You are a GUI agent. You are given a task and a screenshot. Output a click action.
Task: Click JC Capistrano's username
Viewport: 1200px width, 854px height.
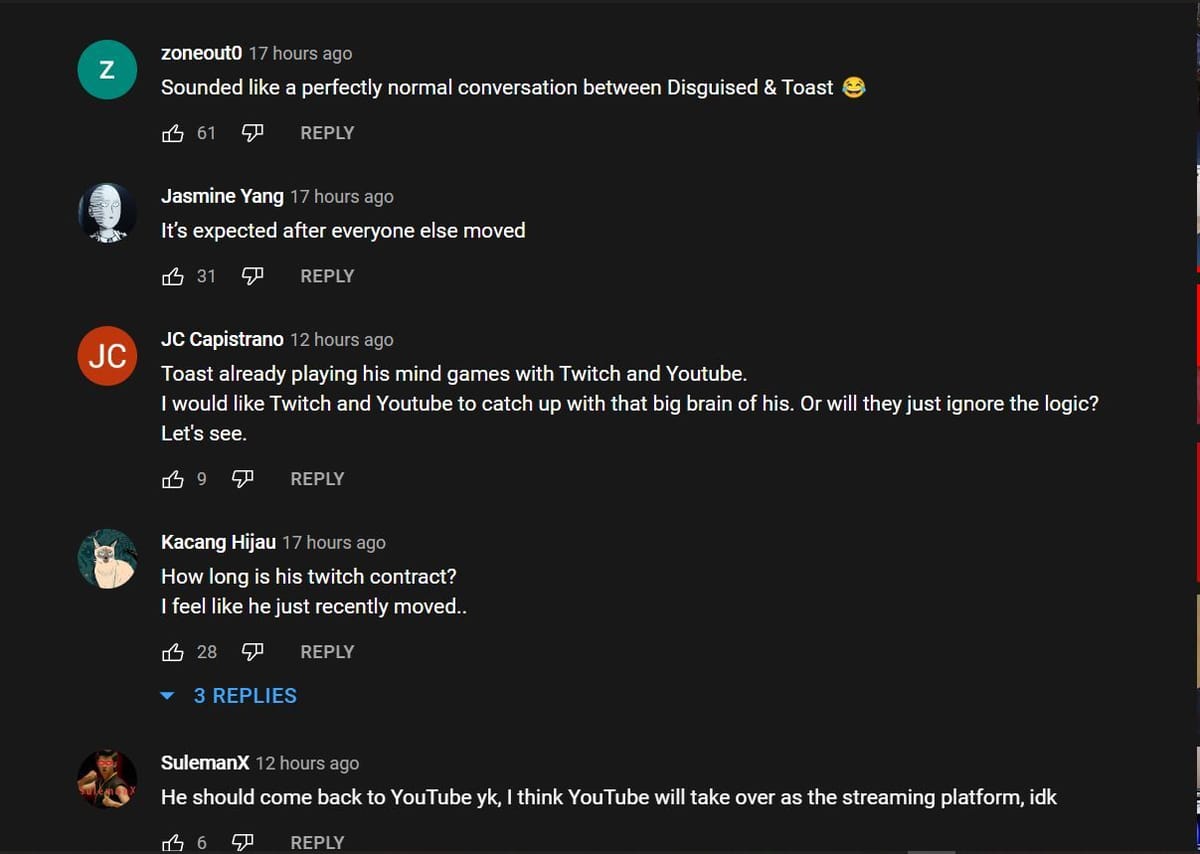221,339
